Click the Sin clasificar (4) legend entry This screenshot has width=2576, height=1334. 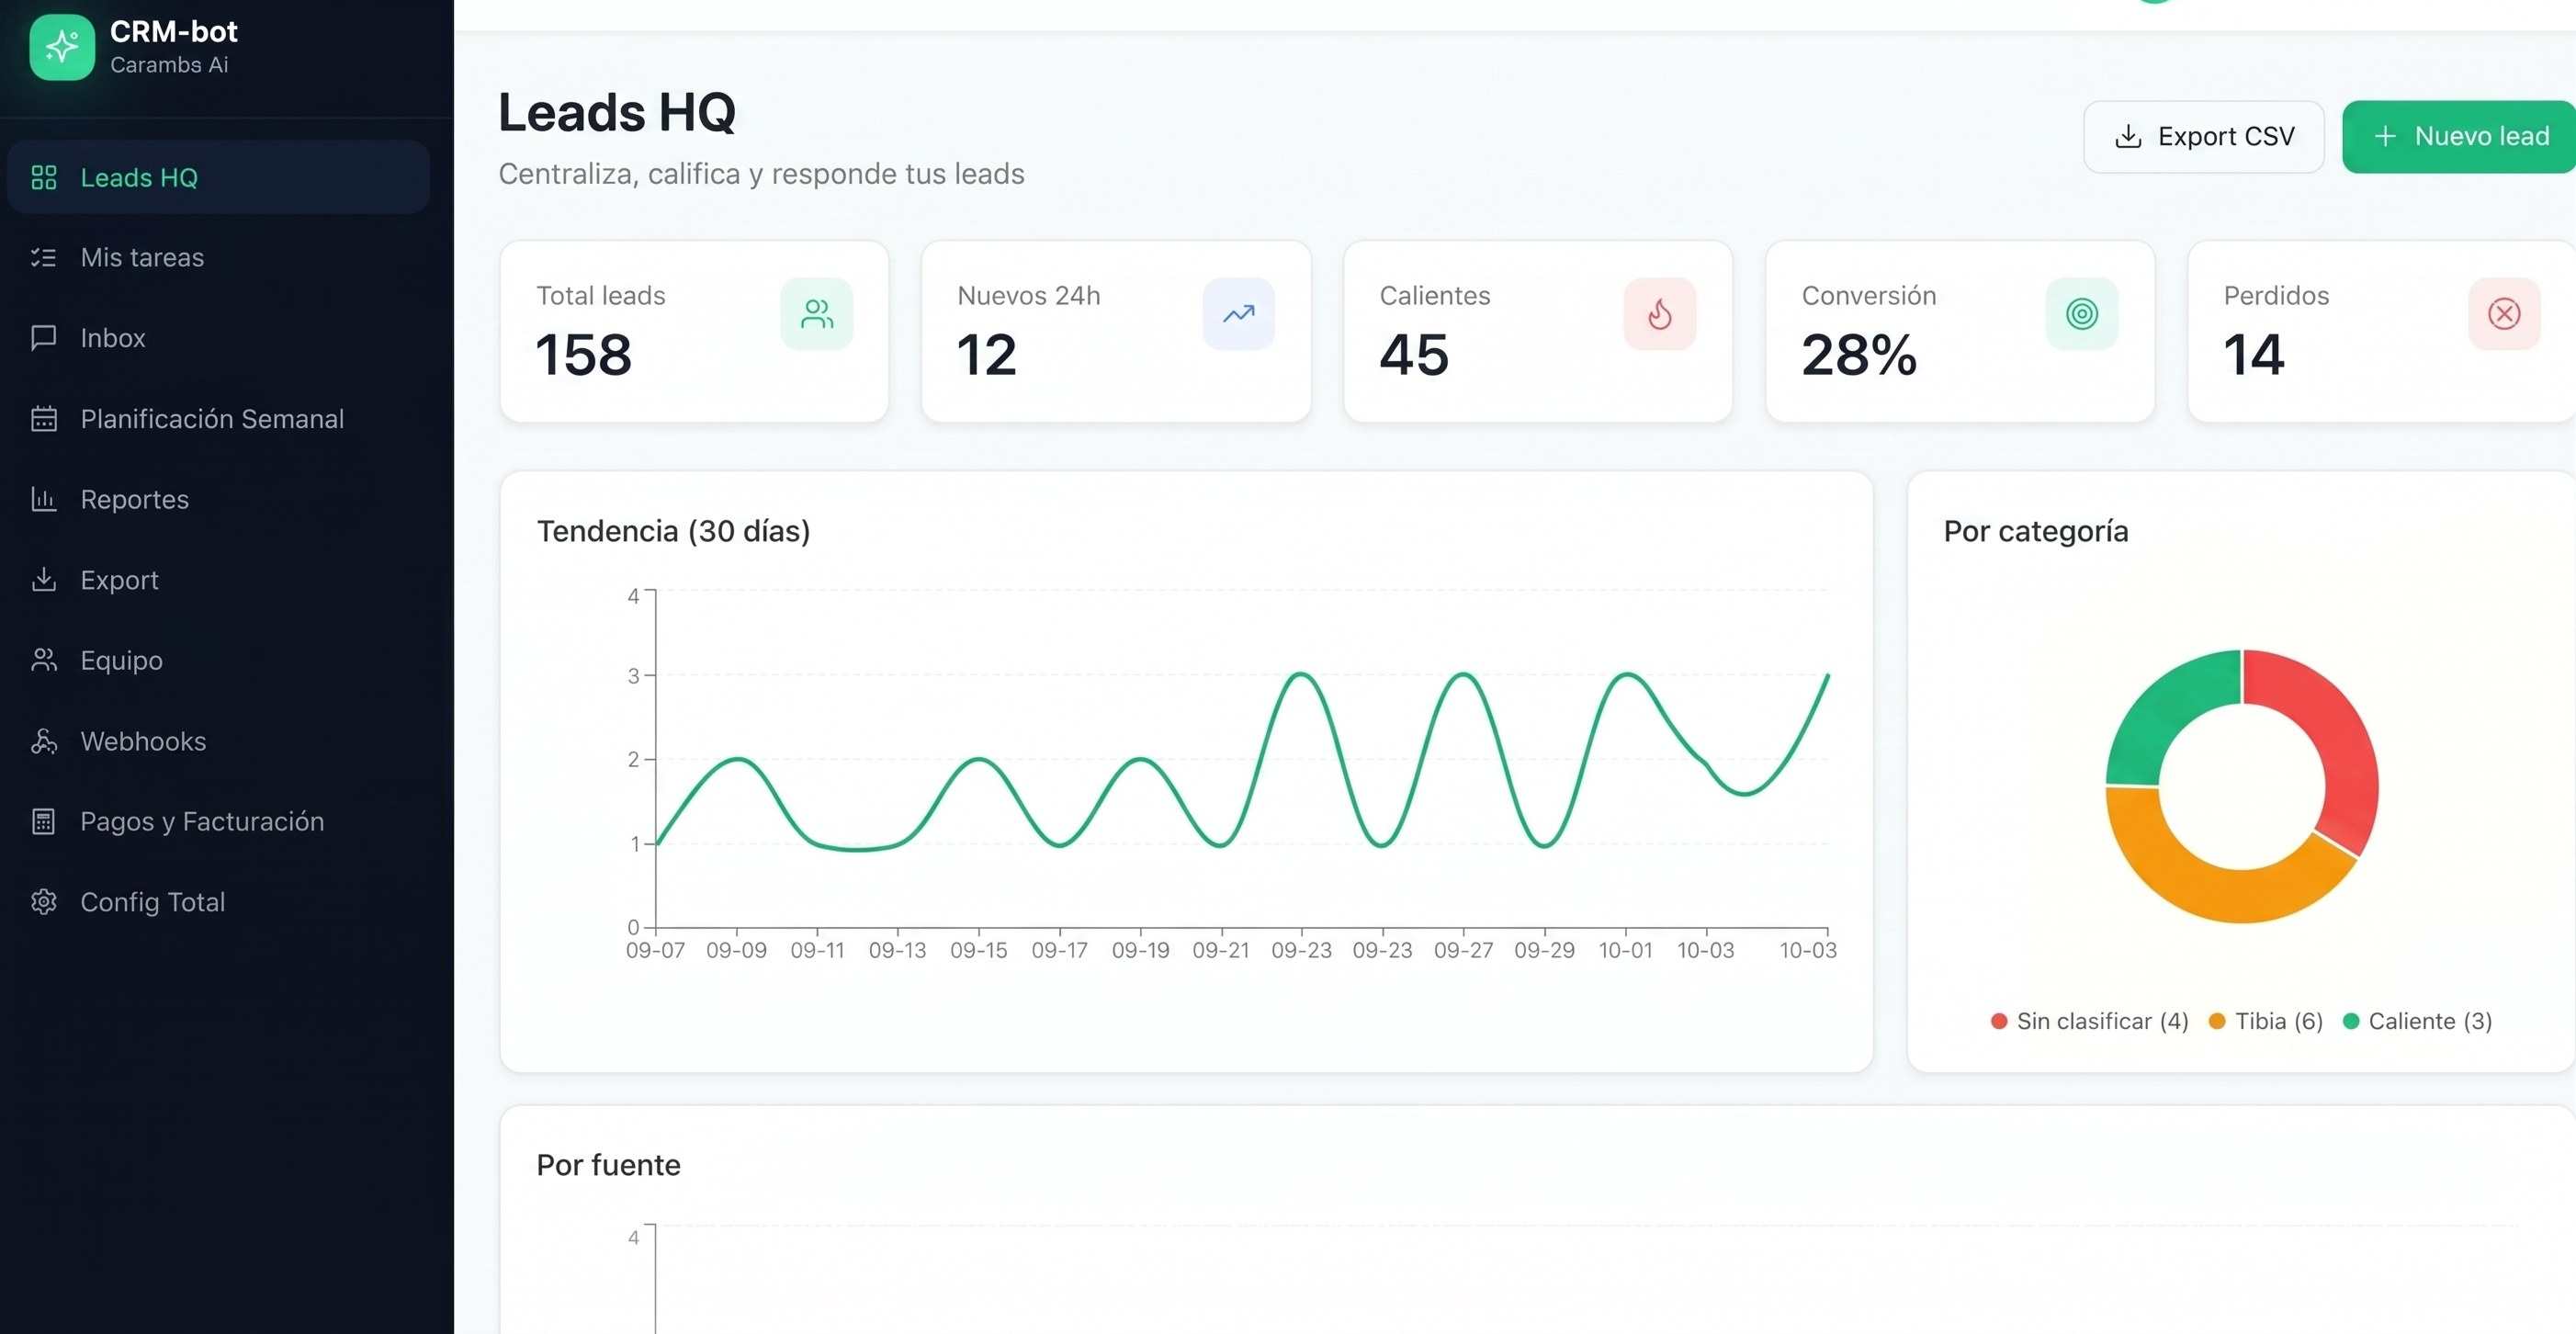tap(2089, 1021)
